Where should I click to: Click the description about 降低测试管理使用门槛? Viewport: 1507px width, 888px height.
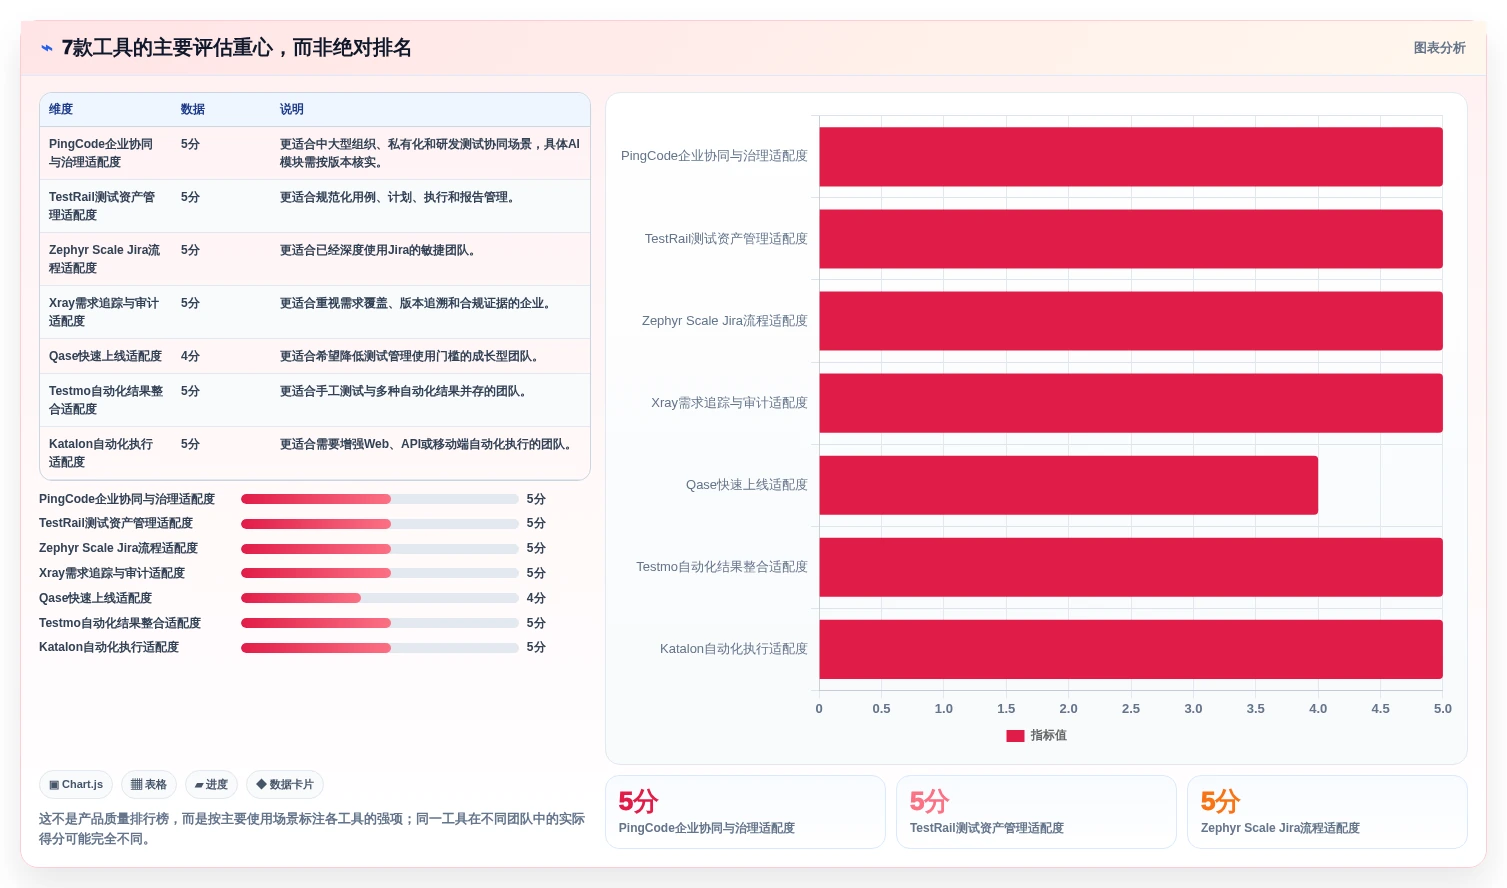[x=411, y=356]
